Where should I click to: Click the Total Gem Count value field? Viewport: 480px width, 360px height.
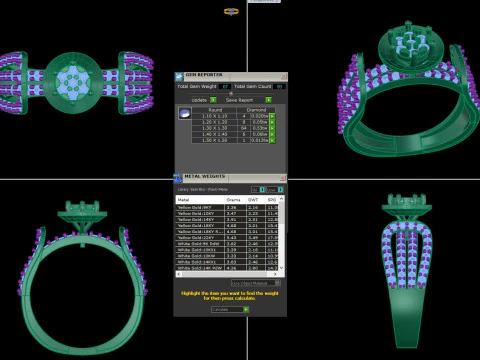click(x=279, y=87)
